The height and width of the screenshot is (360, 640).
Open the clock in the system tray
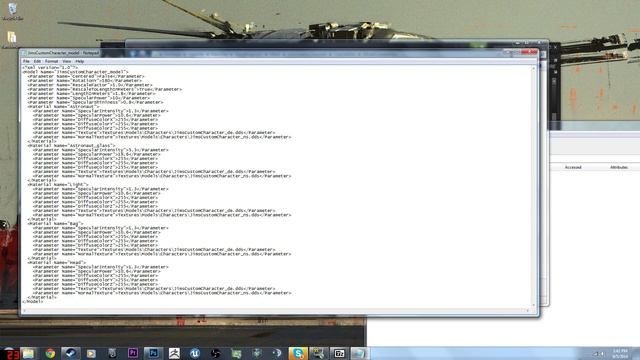tap(620, 353)
